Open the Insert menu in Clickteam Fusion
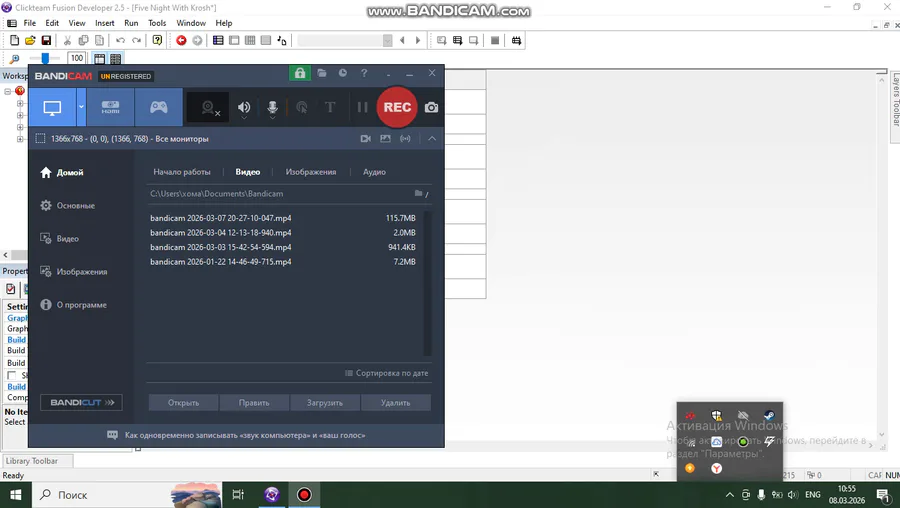 pyautogui.click(x=104, y=23)
